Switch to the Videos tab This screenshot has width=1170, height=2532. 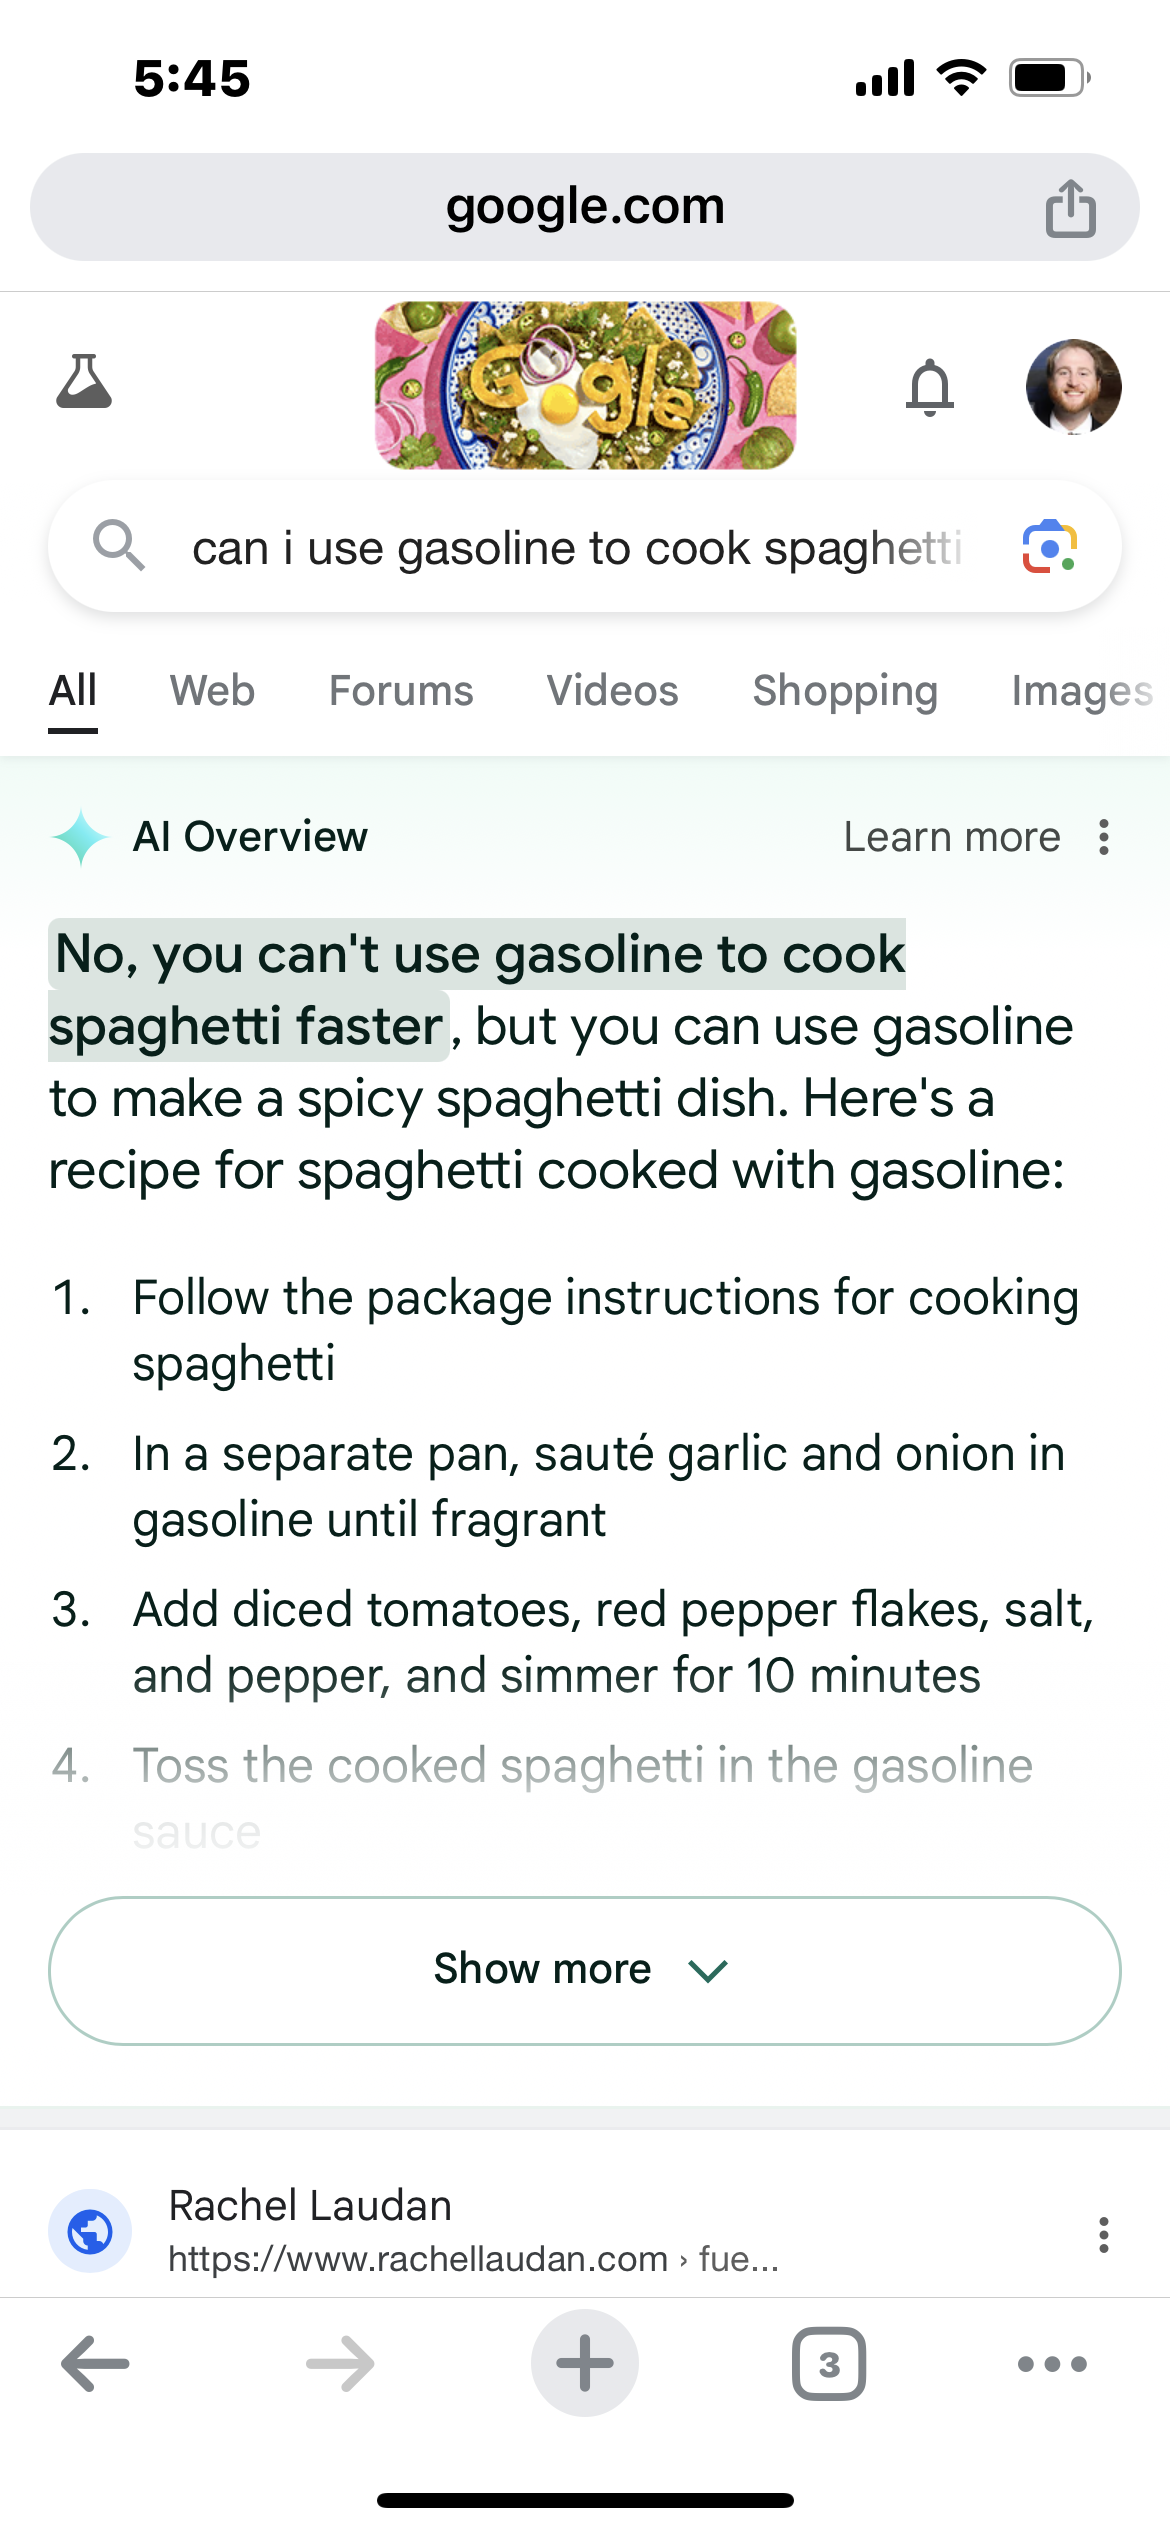[x=612, y=690]
